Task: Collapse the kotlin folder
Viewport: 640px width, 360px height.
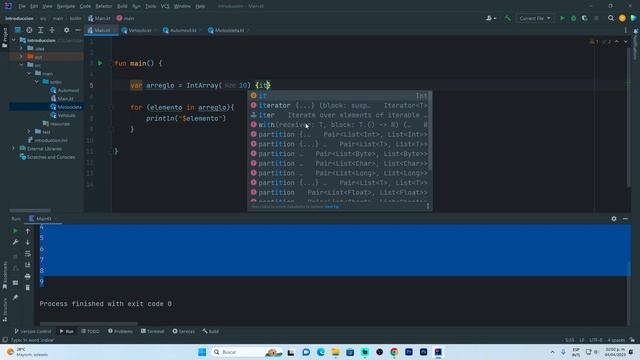Action: point(37,82)
